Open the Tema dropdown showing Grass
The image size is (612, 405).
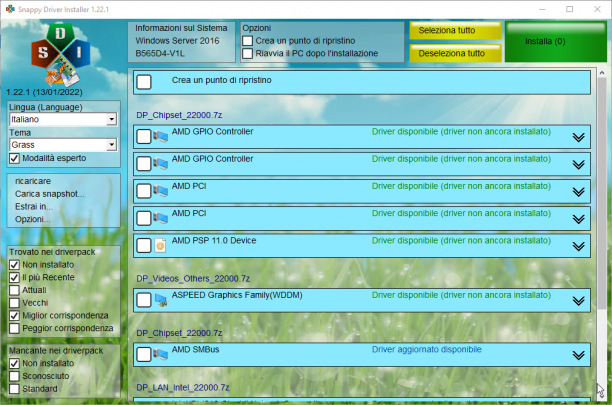point(63,145)
